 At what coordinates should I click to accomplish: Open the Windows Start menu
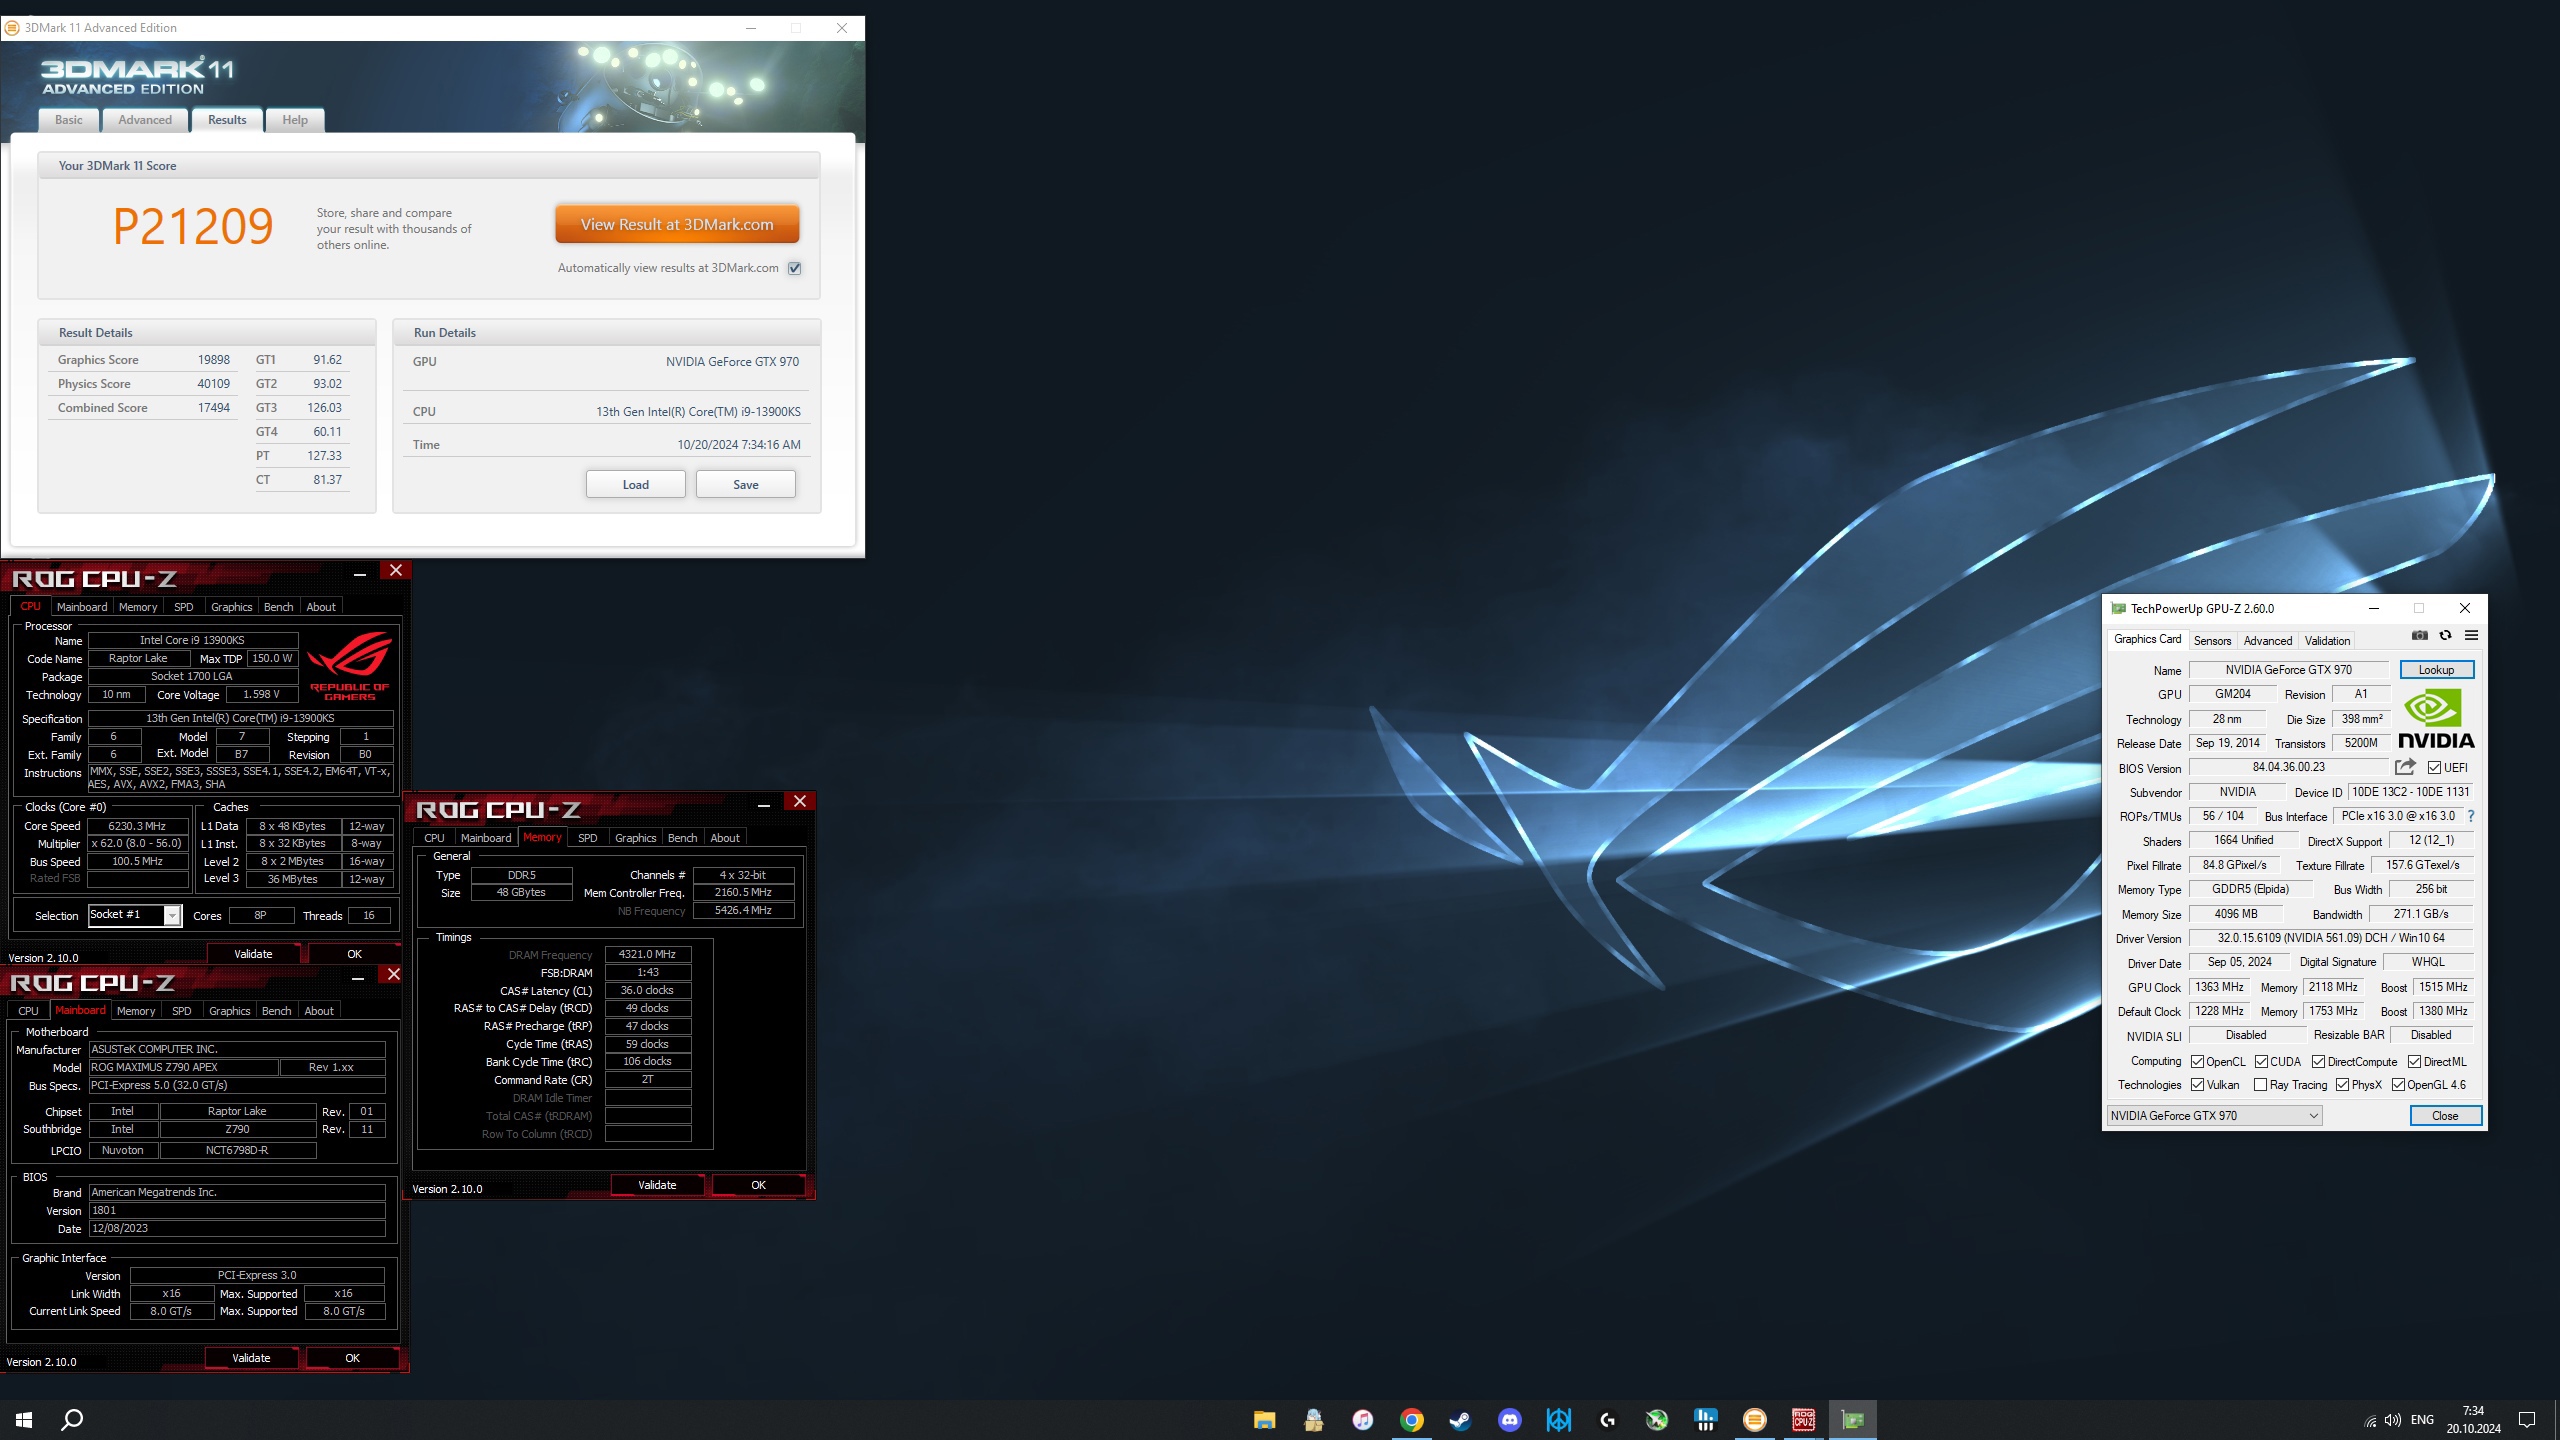(24, 1419)
